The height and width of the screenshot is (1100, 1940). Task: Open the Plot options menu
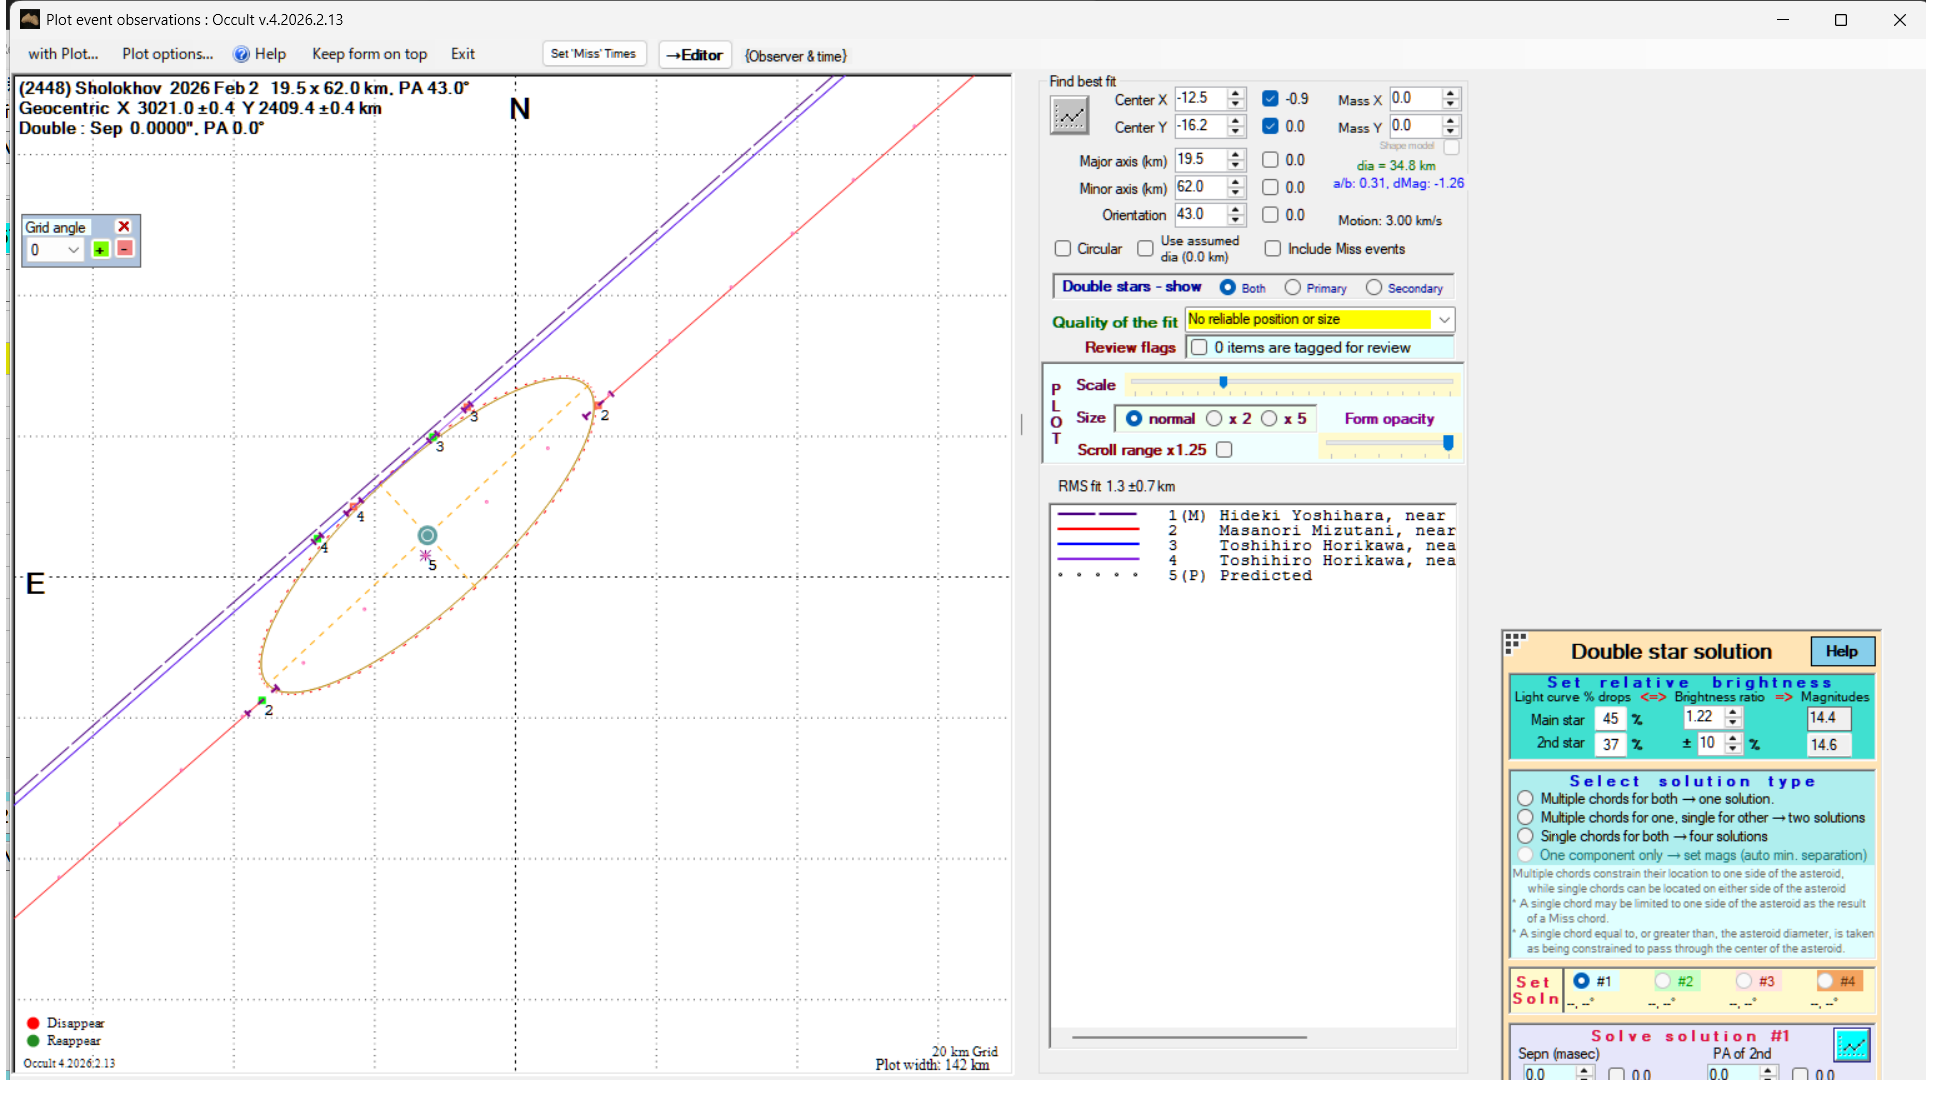coord(167,54)
